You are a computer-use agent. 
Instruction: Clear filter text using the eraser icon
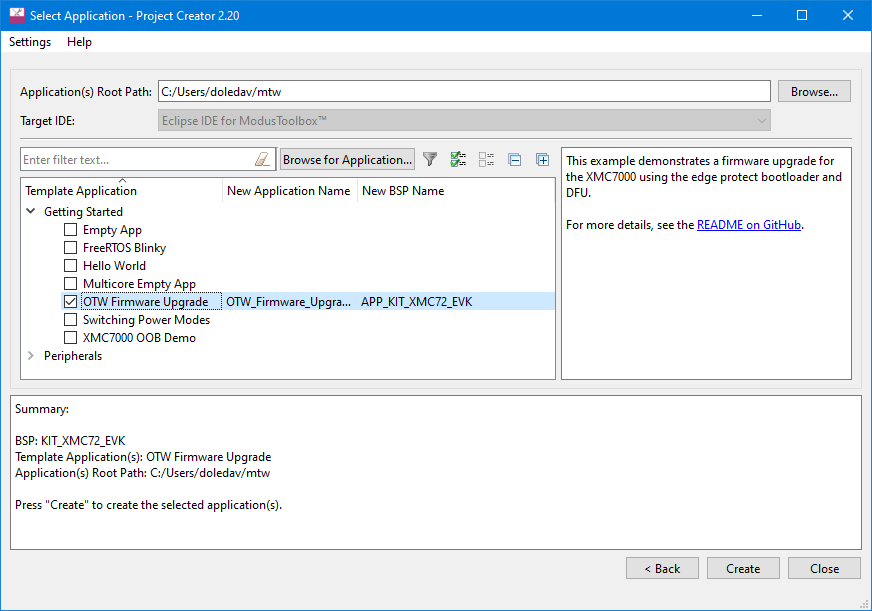[265, 159]
